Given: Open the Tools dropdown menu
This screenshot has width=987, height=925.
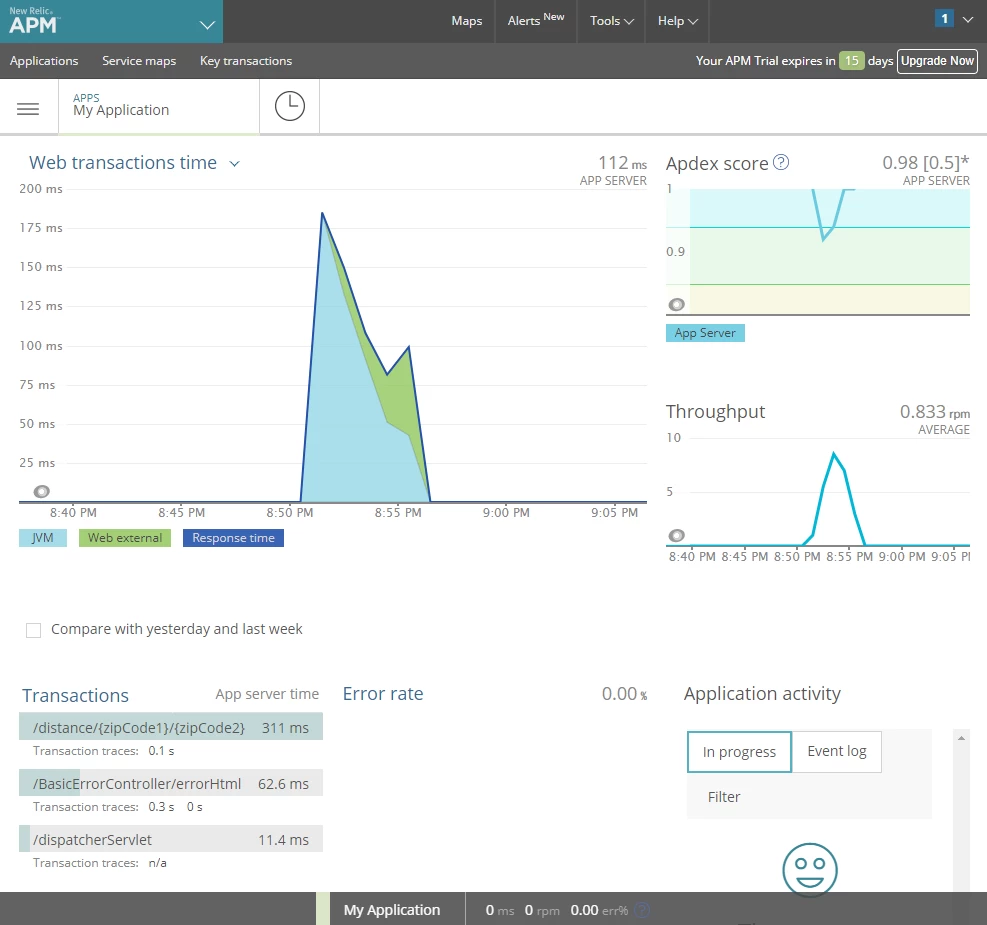Looking at the screenshot, I should 611,21.
